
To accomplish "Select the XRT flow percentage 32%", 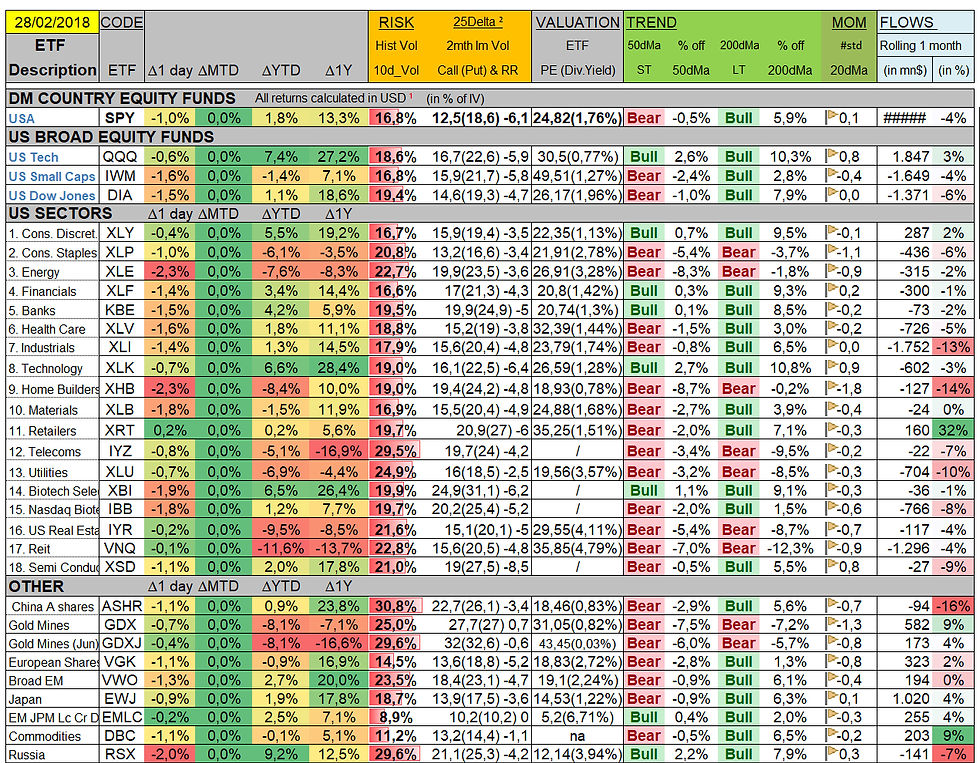I will pos(953,430).
